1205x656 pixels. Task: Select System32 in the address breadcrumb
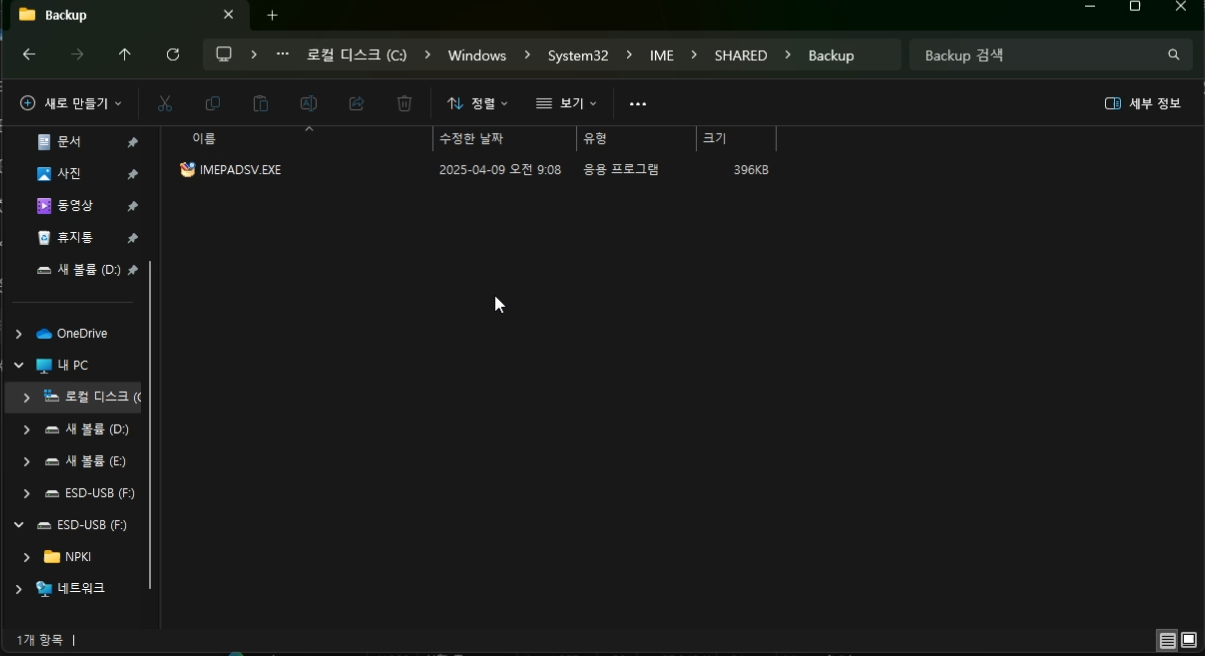[578, 56]
